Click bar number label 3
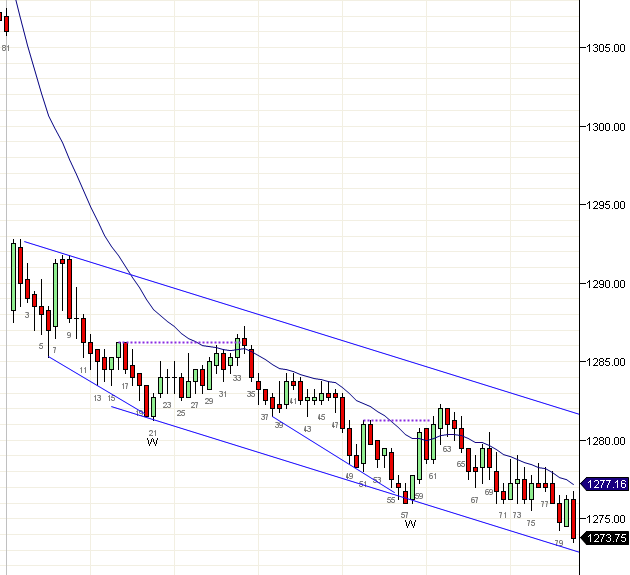The height and width of the screenshot is (575, 630). 27,315
